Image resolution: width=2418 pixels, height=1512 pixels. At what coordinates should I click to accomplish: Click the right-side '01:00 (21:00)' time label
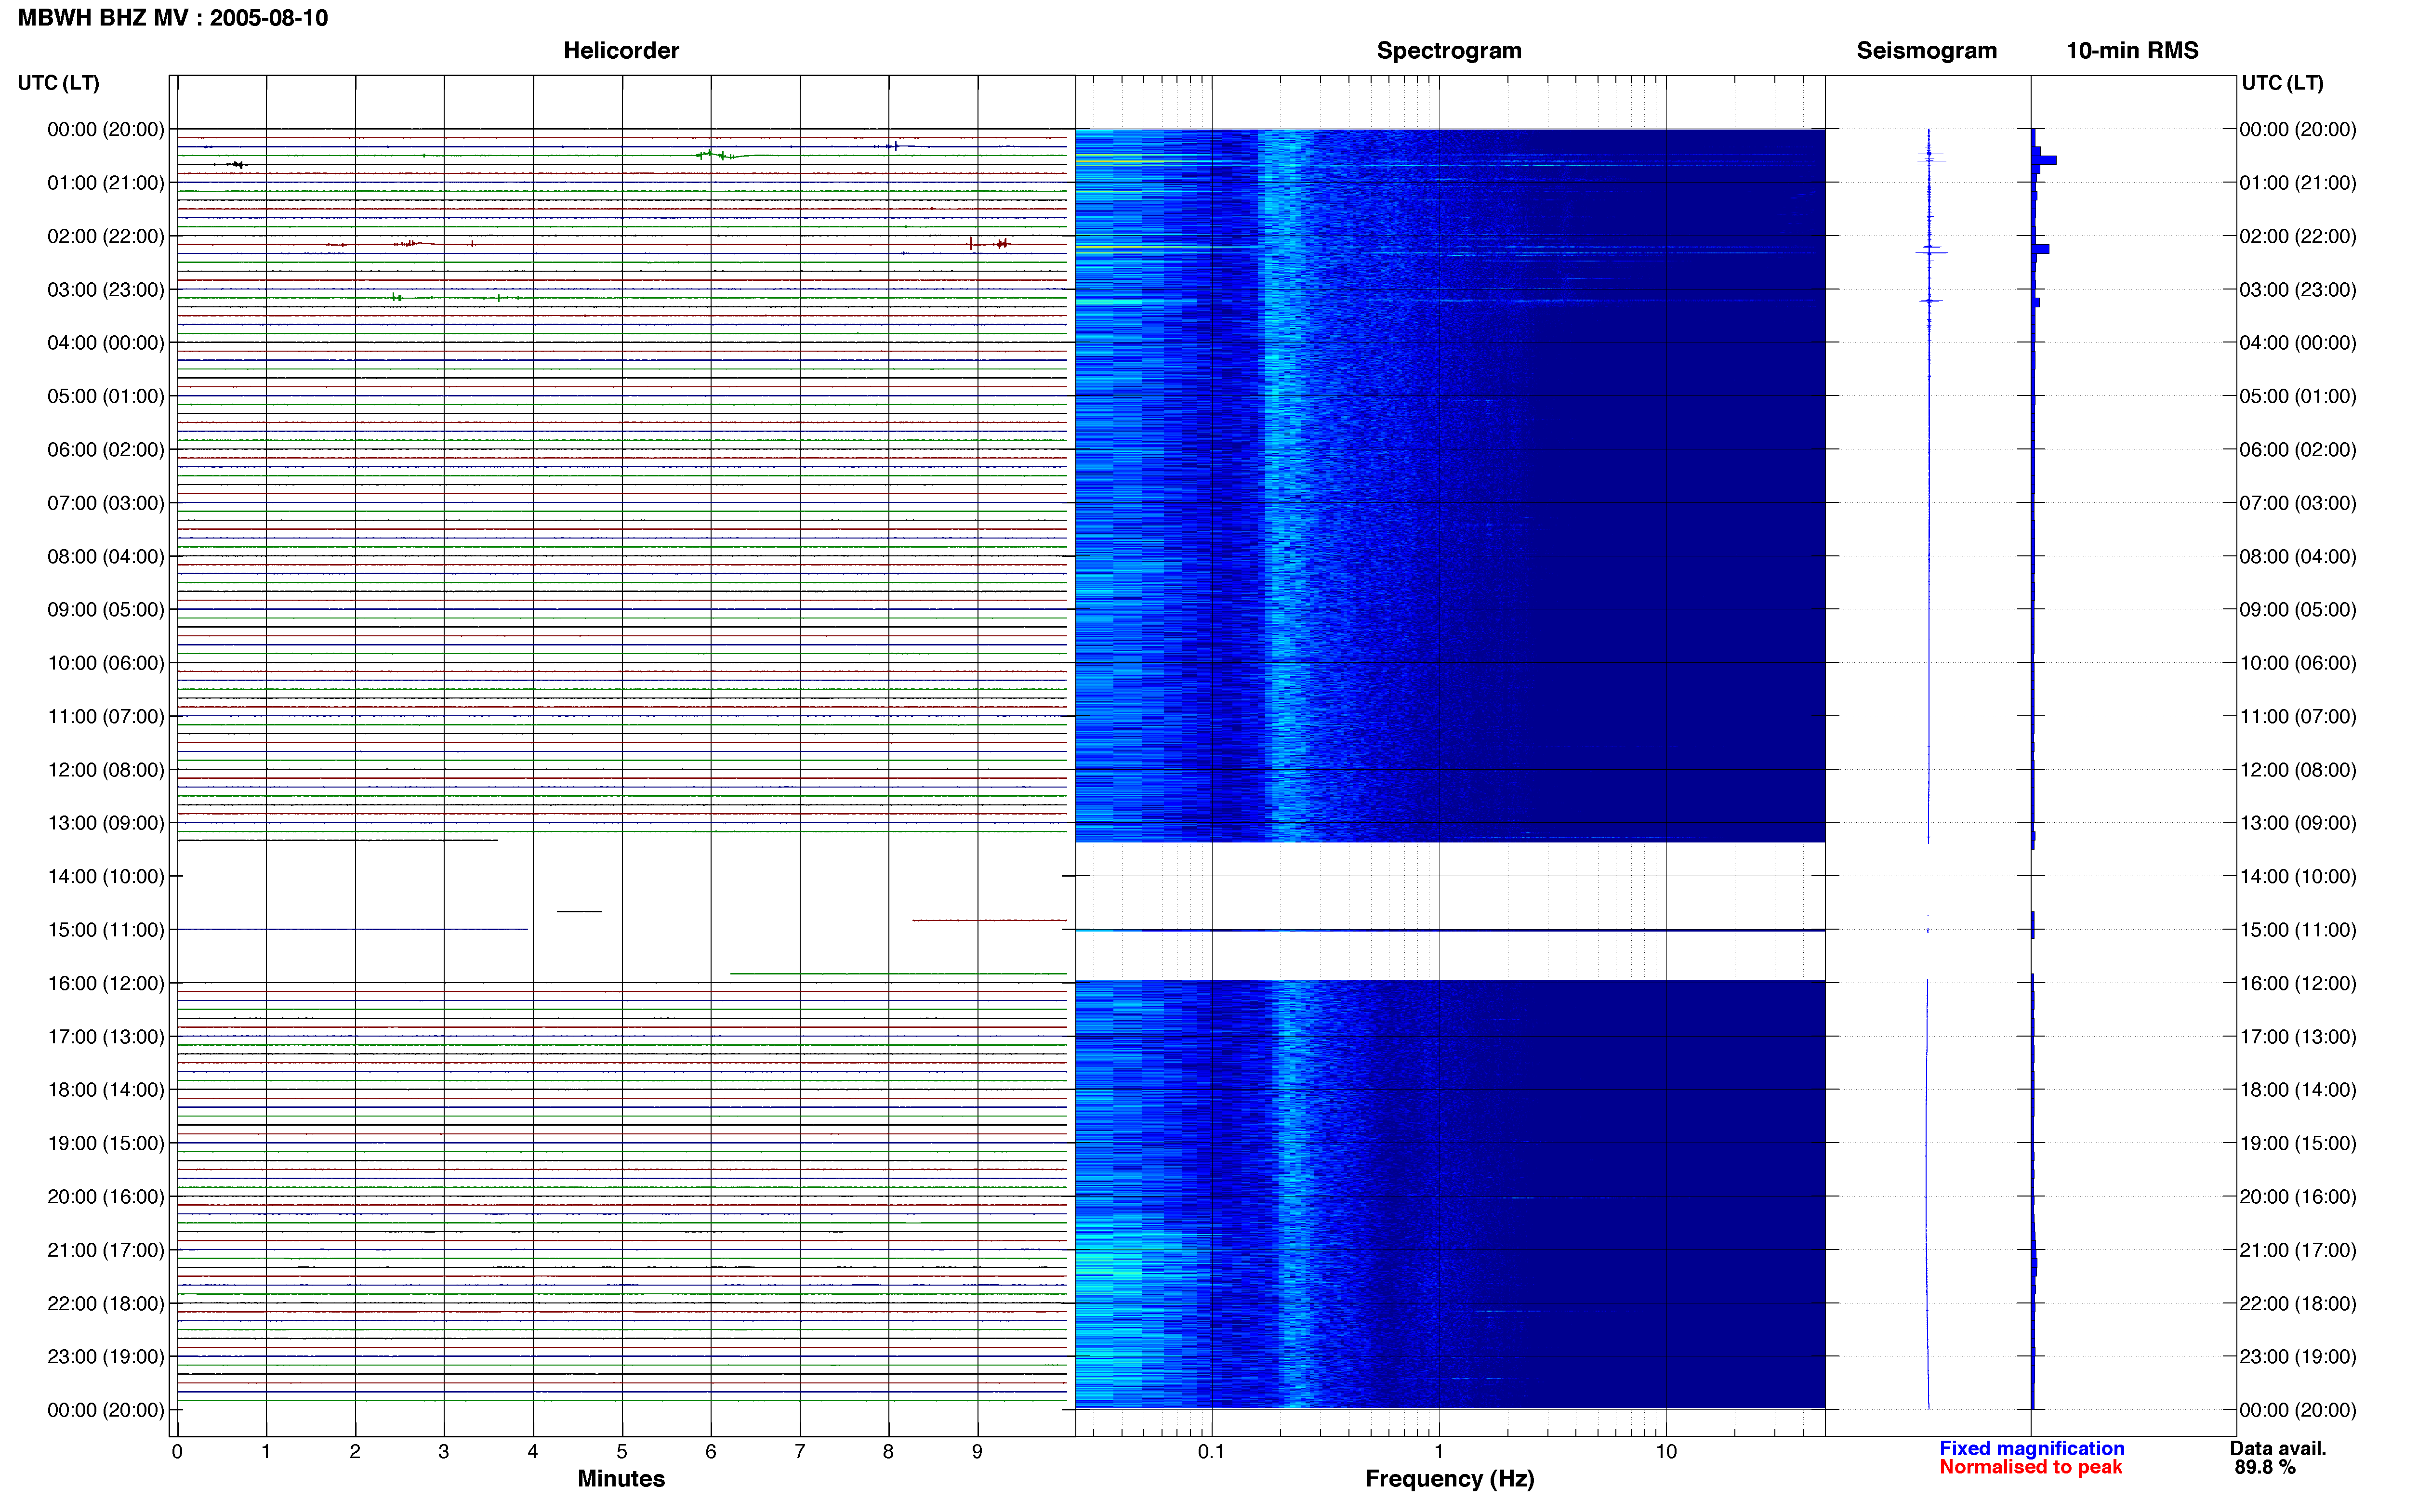pos(2298,183)
